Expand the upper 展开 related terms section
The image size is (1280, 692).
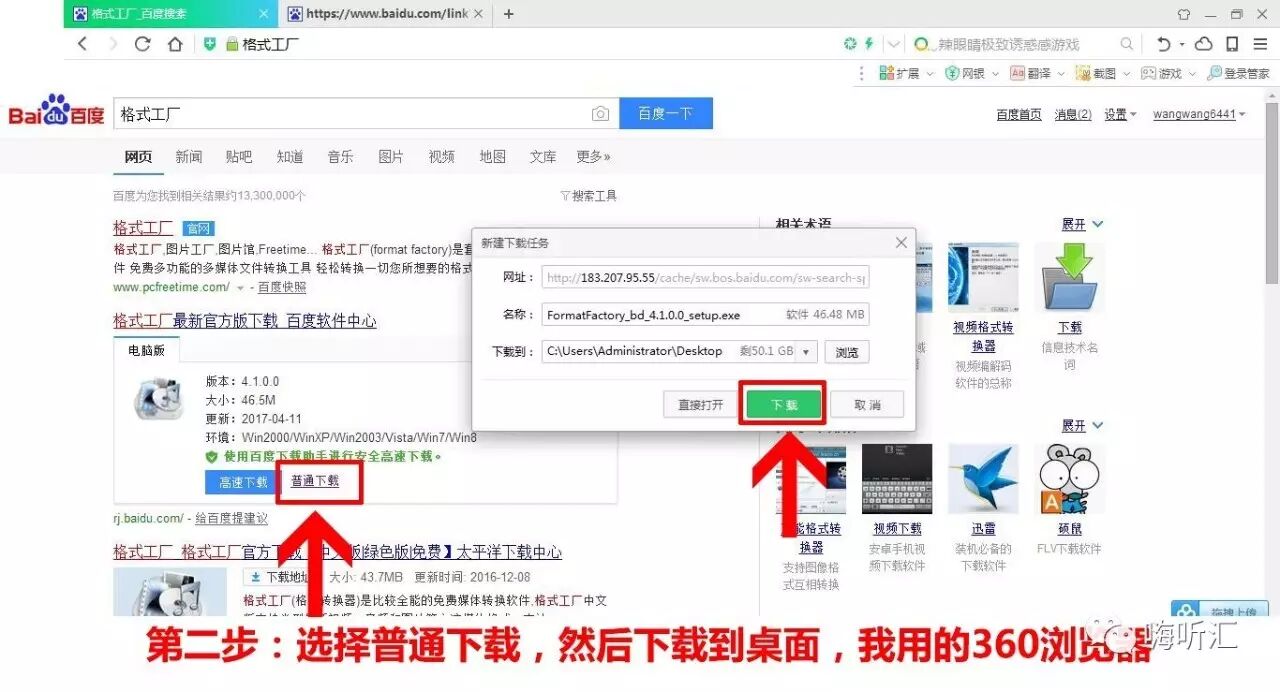click(1083, 224)
